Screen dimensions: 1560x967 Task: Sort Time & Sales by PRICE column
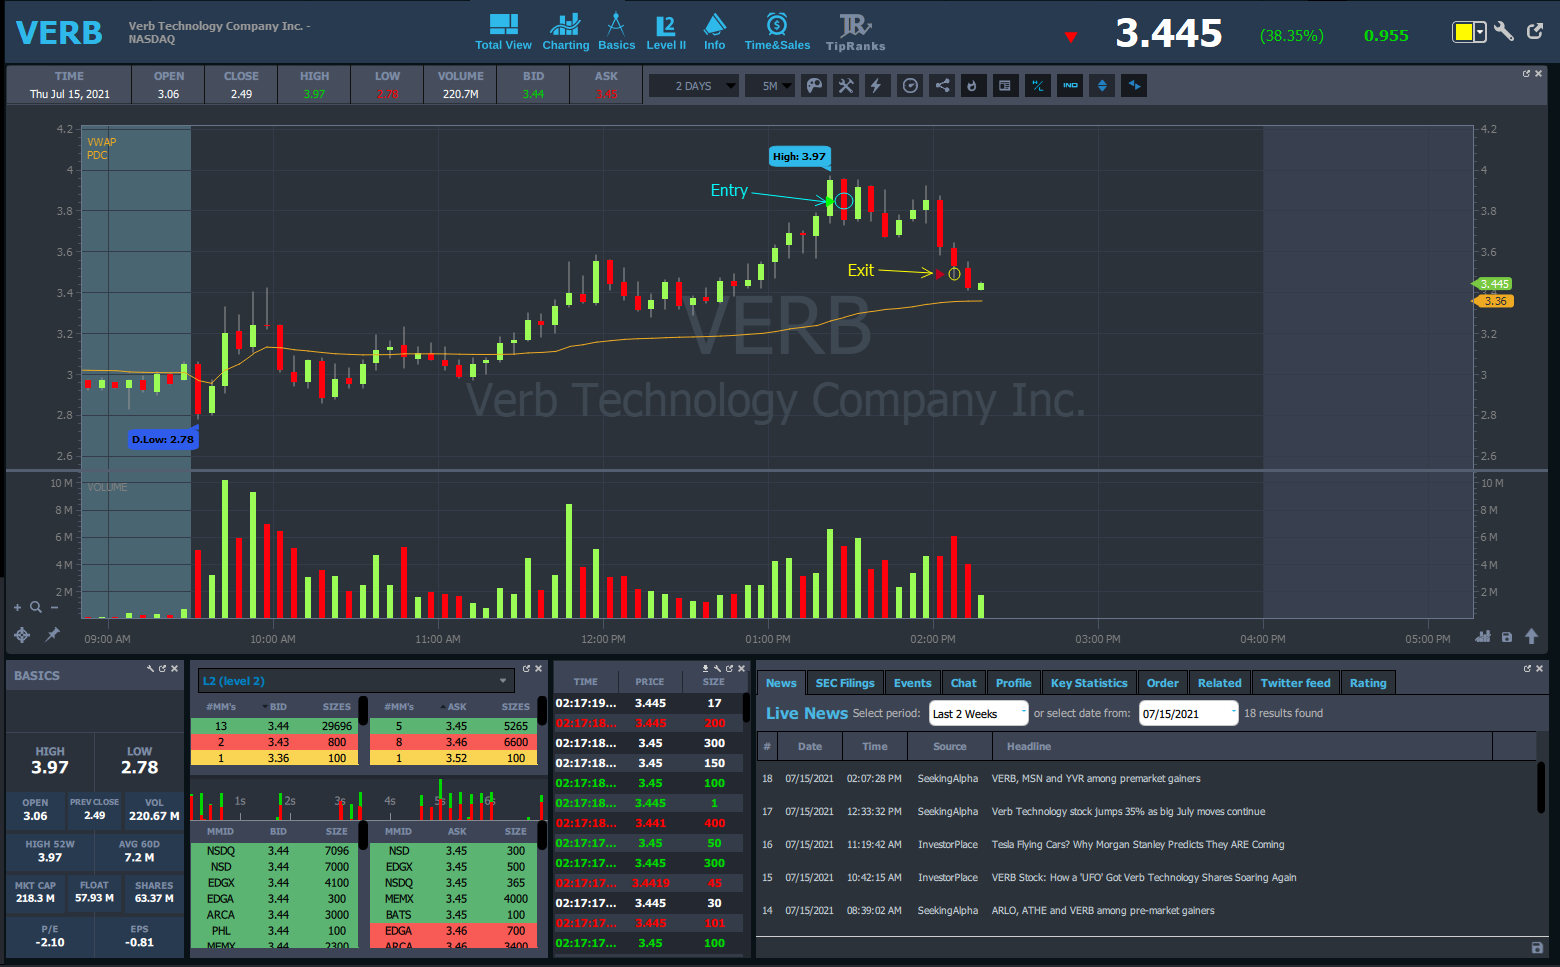click(649, 682)
